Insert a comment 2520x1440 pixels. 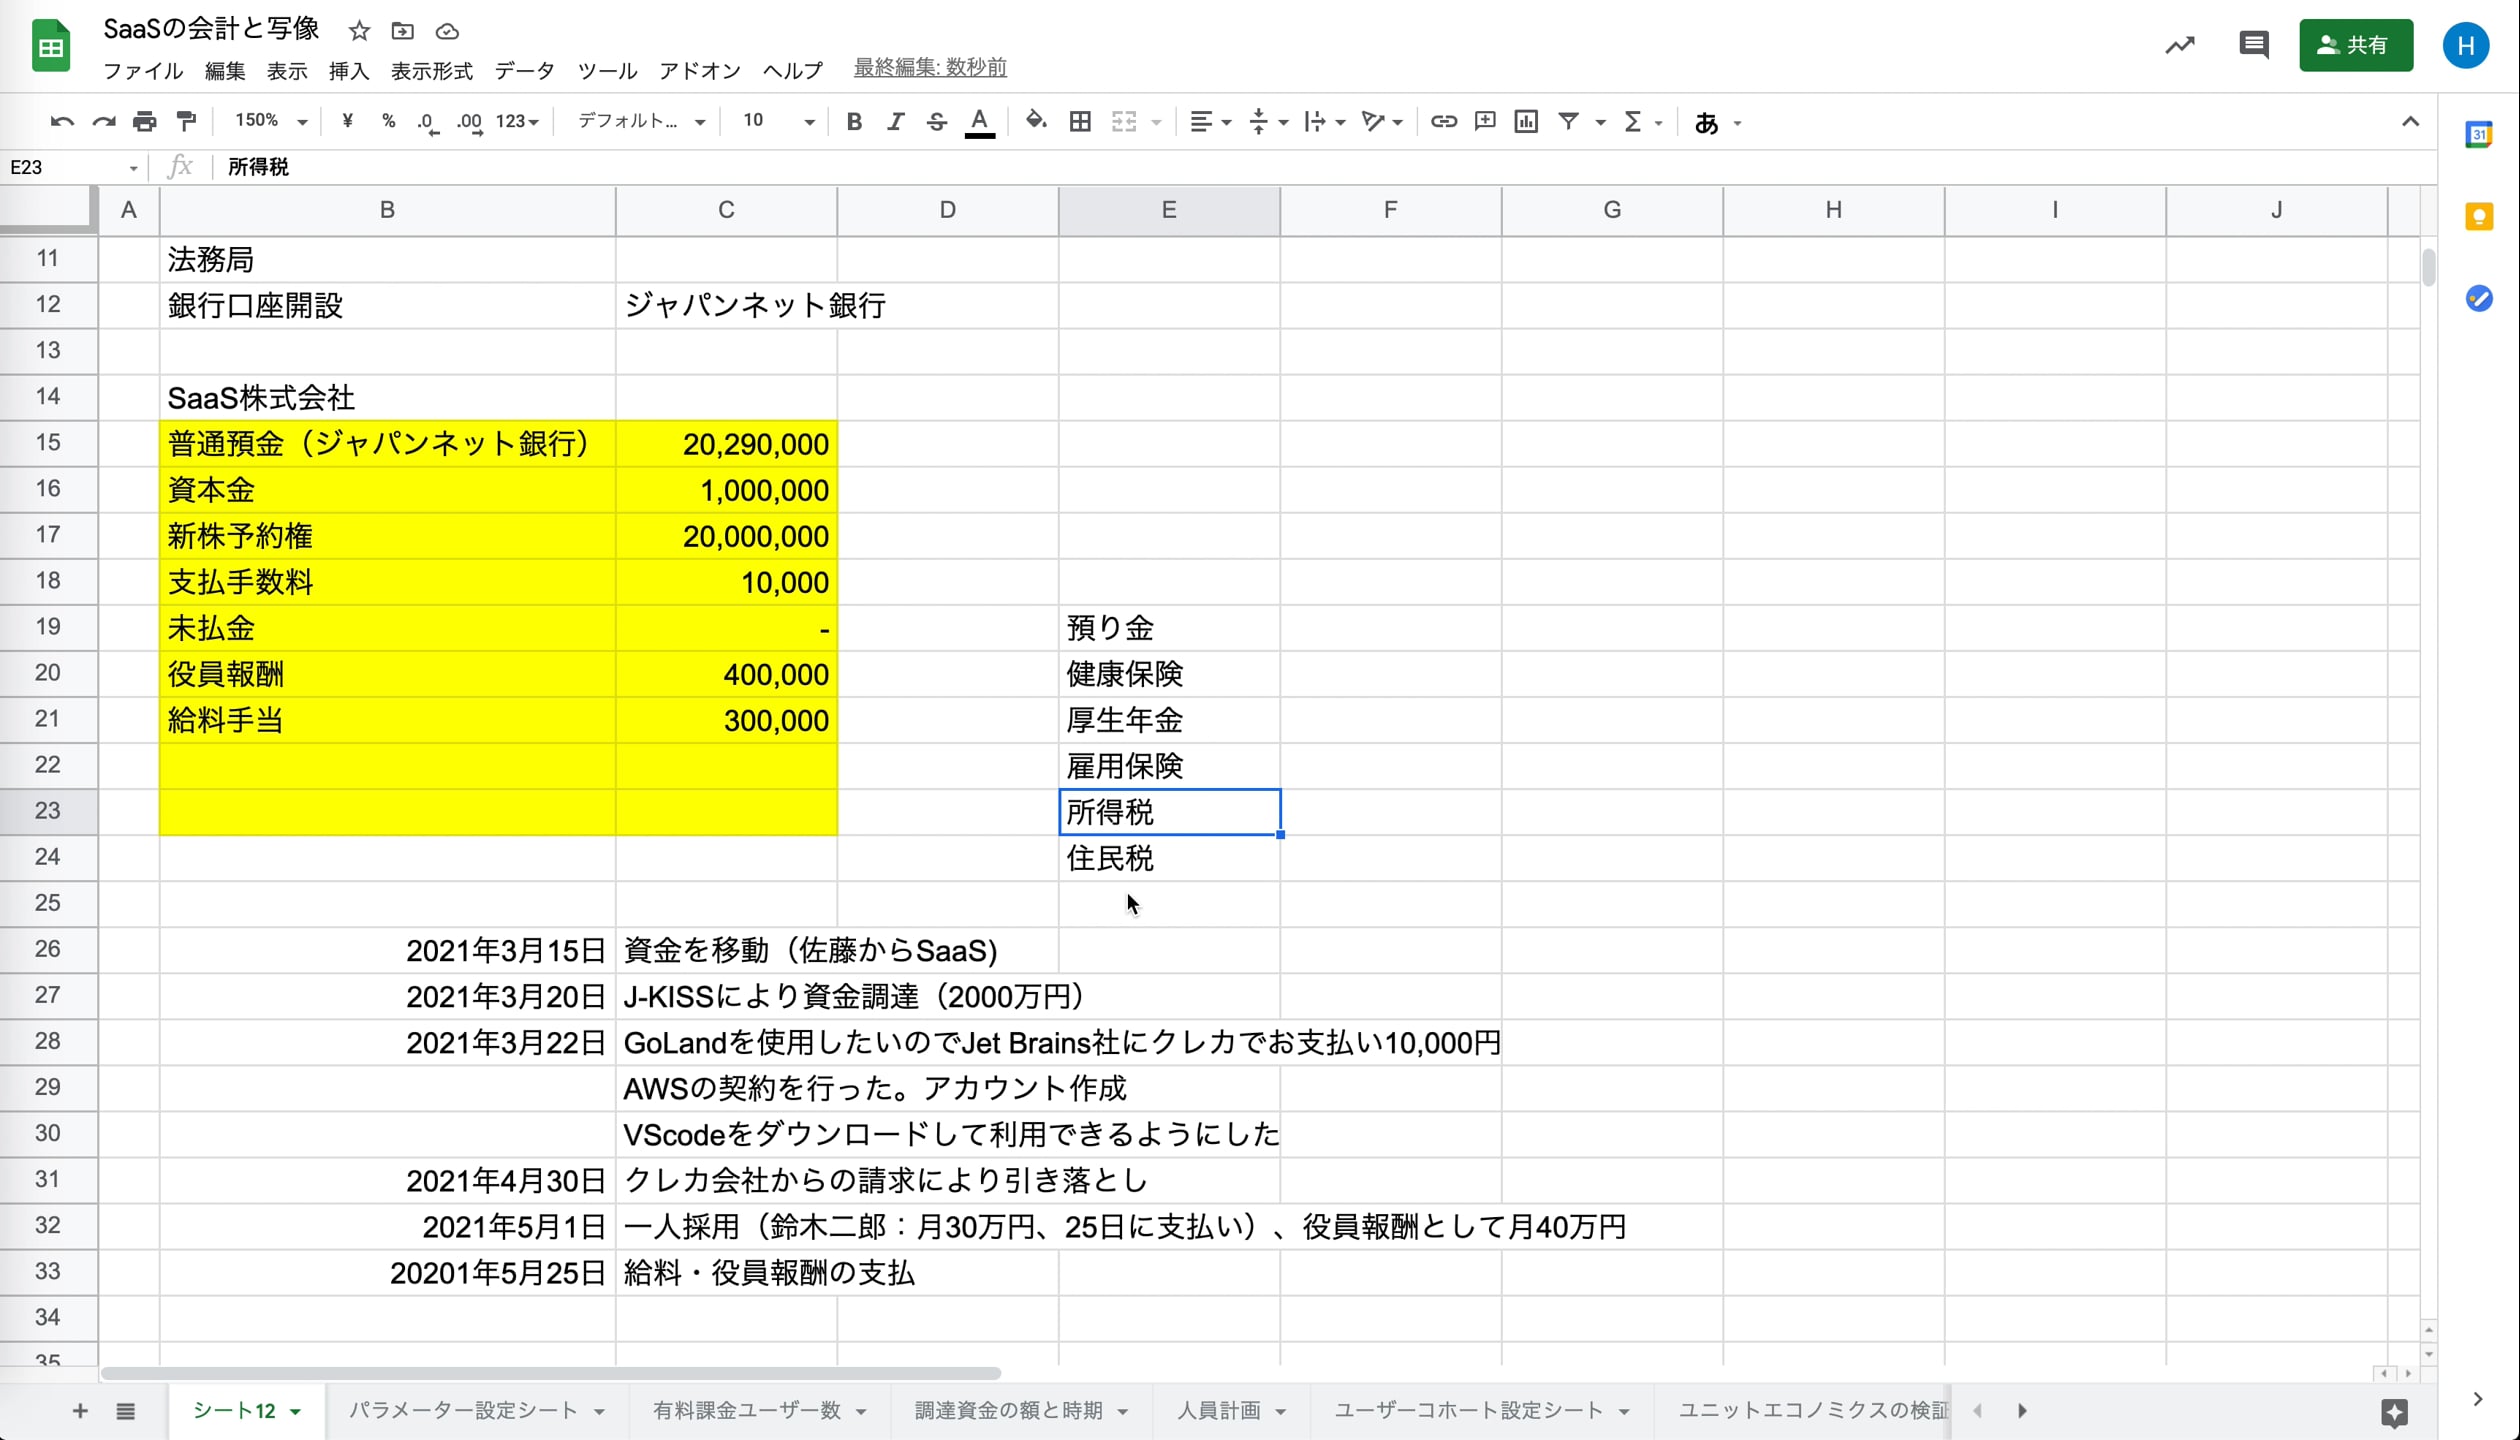pyautogui.click(x=1484, y=121)
